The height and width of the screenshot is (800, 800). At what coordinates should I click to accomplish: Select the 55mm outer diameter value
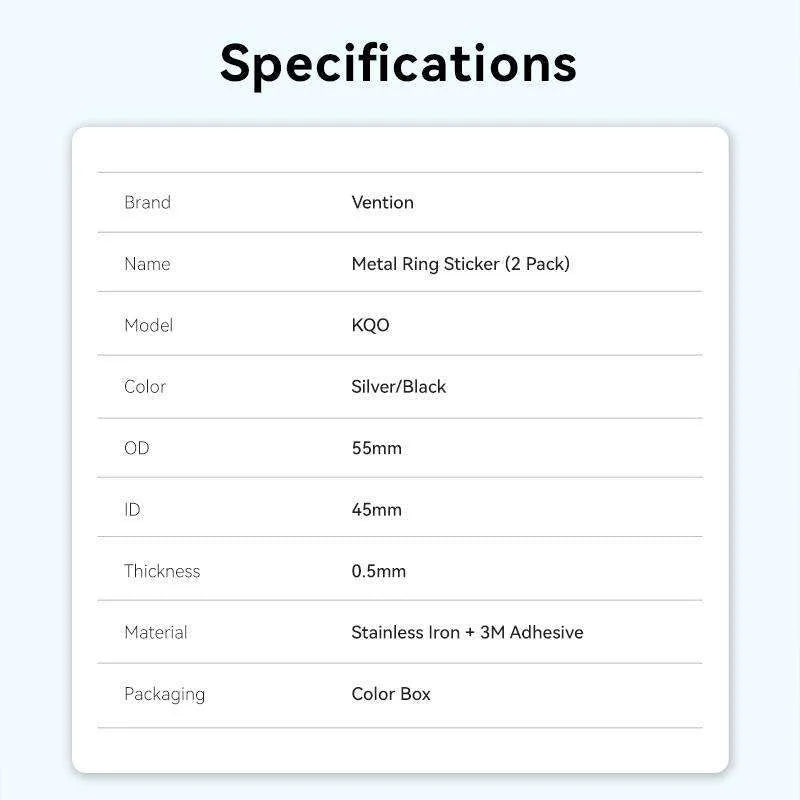click(376, 448)
